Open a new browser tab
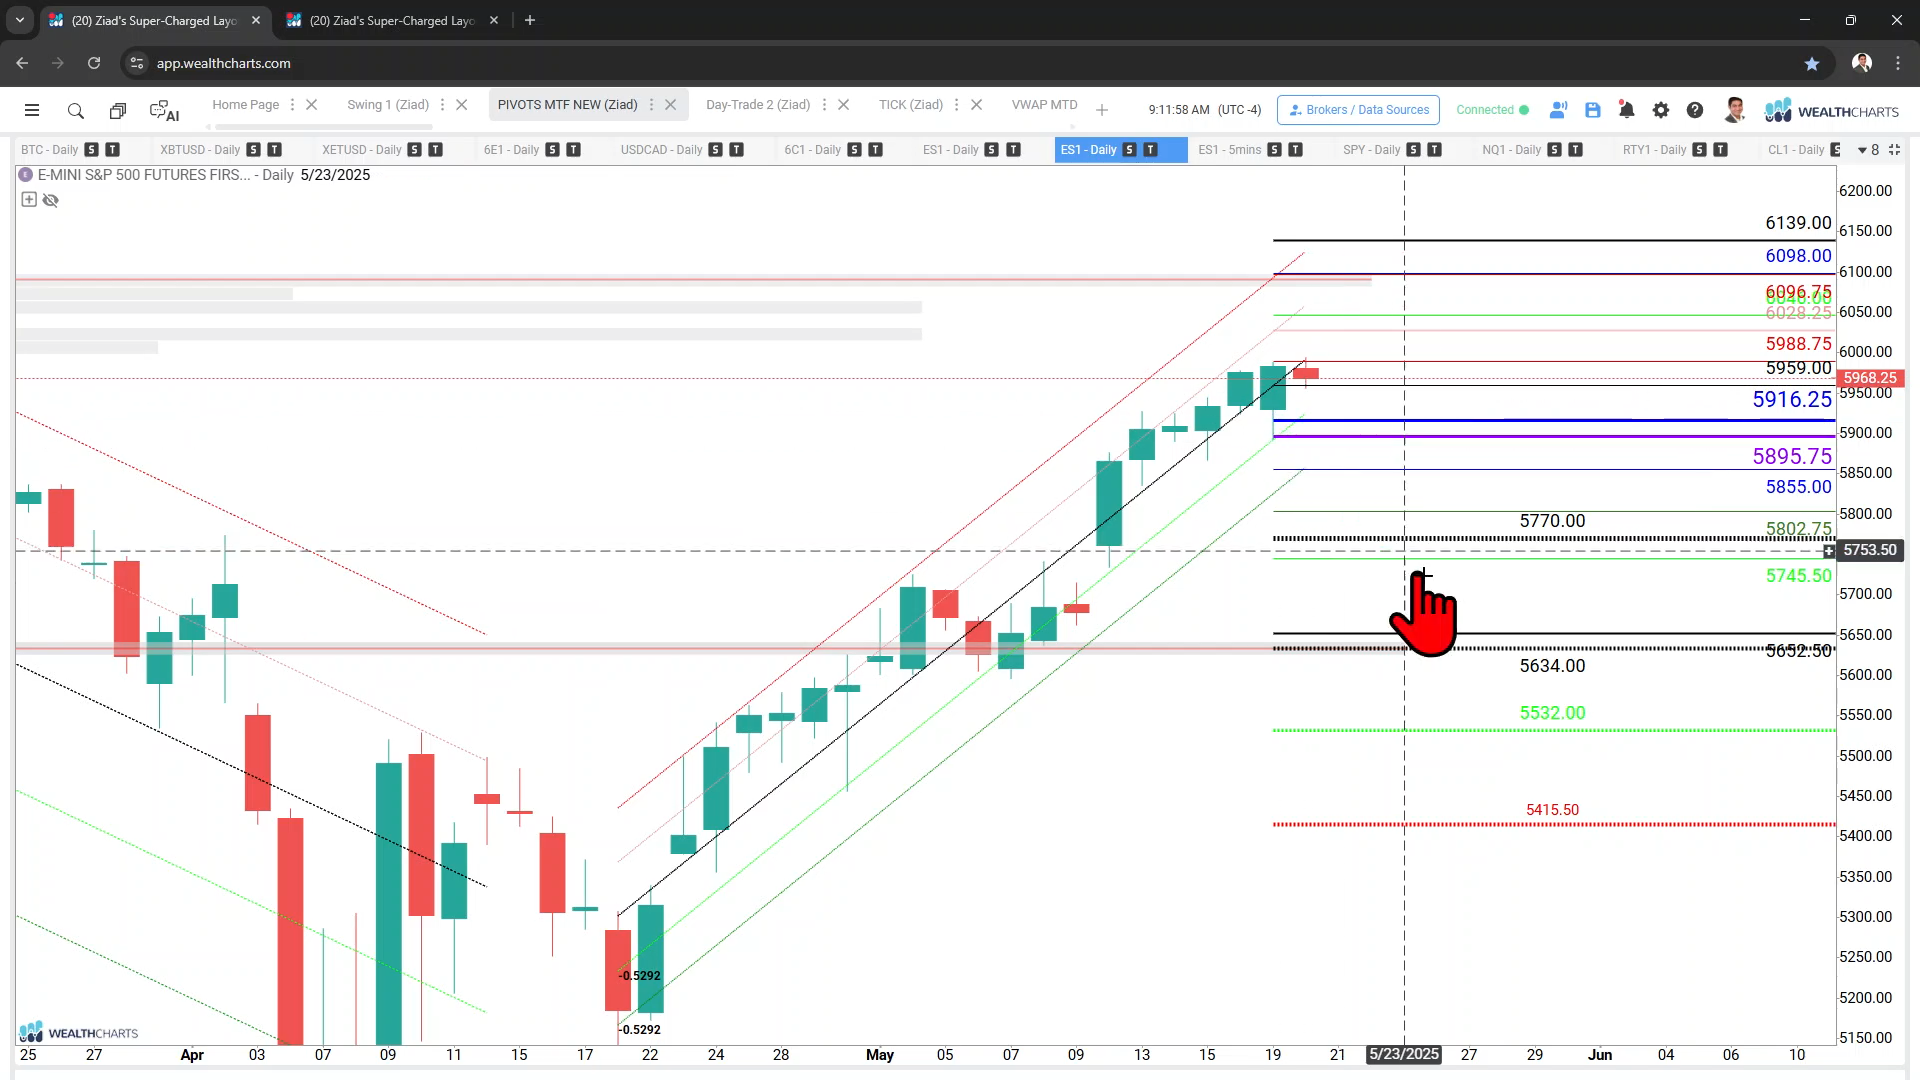Screen dimensions: 1920x1080 (x=529, y=20)
